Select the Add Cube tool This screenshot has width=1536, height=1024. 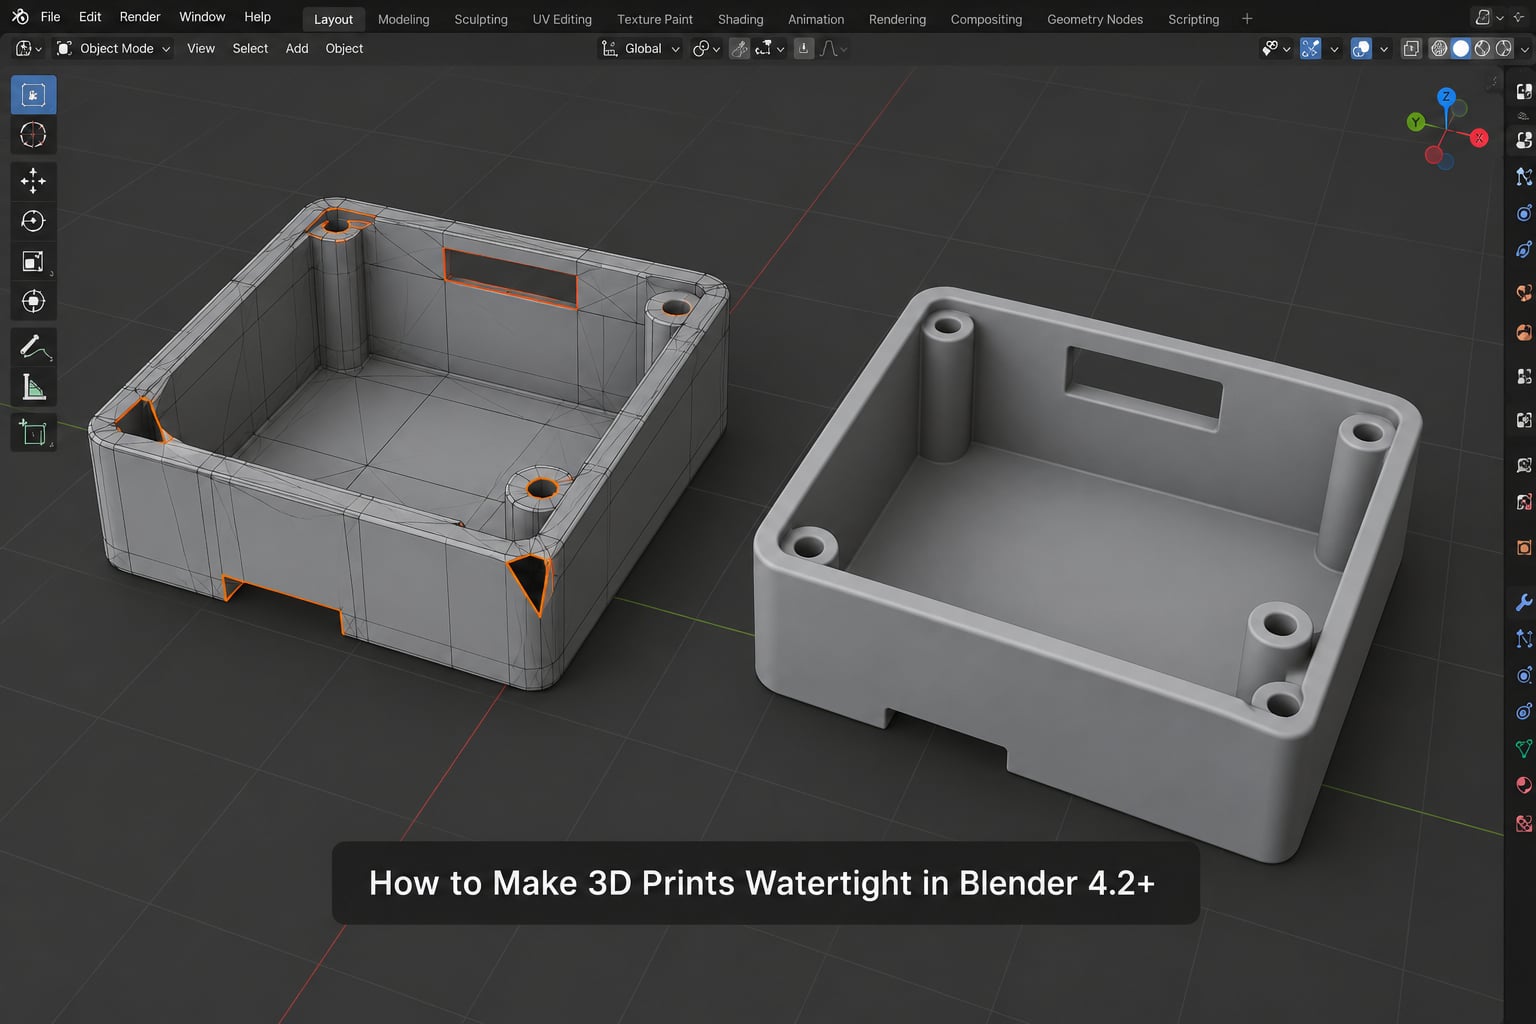coord(33,433)
